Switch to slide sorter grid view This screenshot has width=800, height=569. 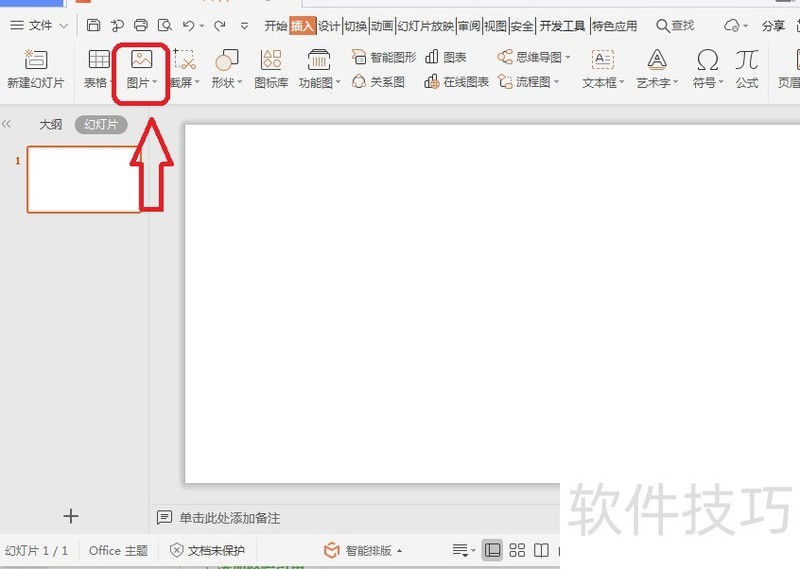pyautogui.click(x=517, y=550)
